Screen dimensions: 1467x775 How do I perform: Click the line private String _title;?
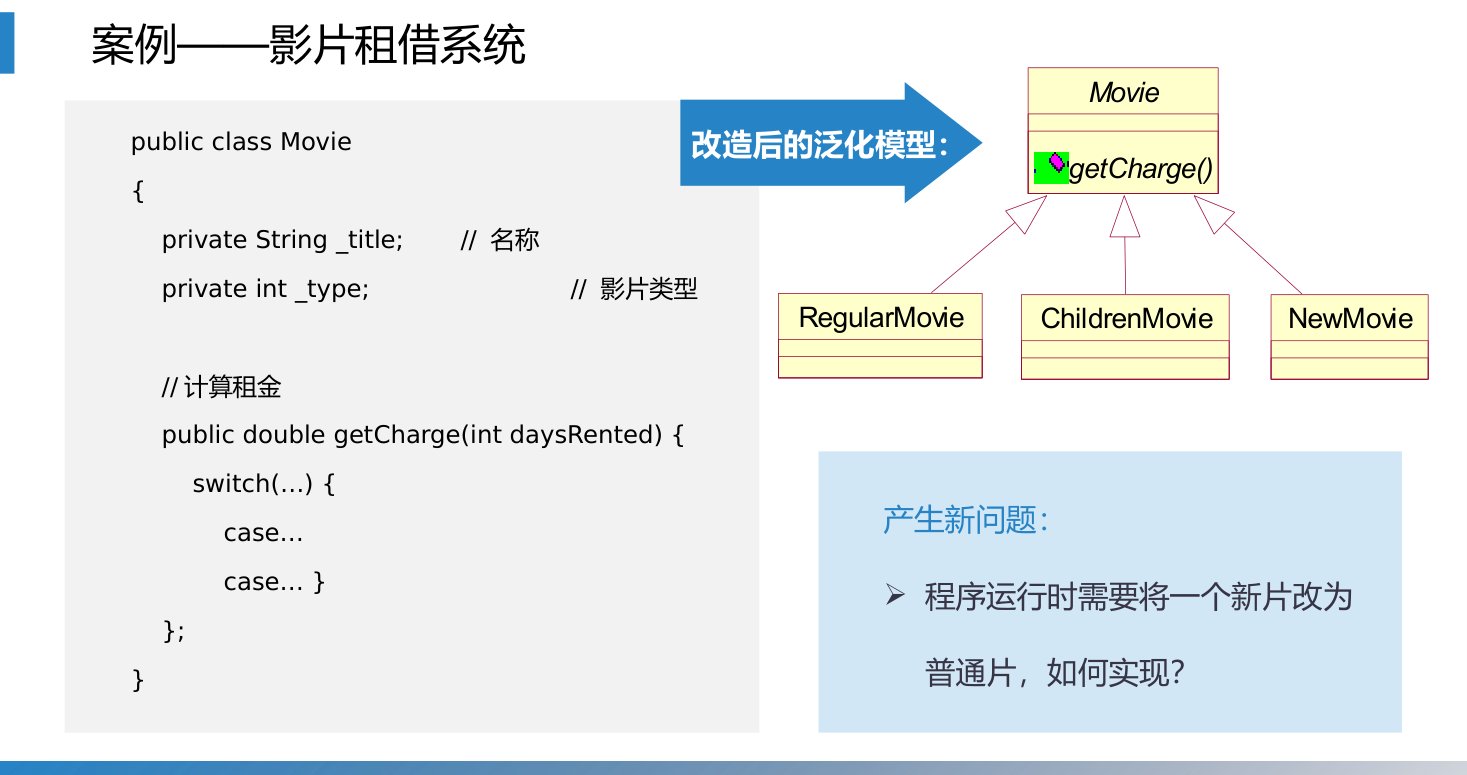coord(282,240)
